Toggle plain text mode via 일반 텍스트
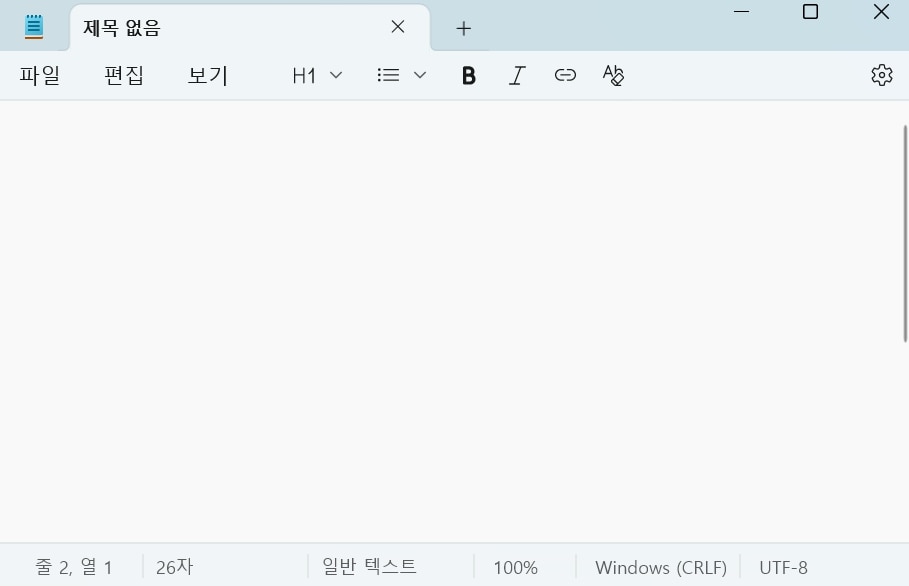The height and width of the screenshot is (586, 909). (369, 566)
